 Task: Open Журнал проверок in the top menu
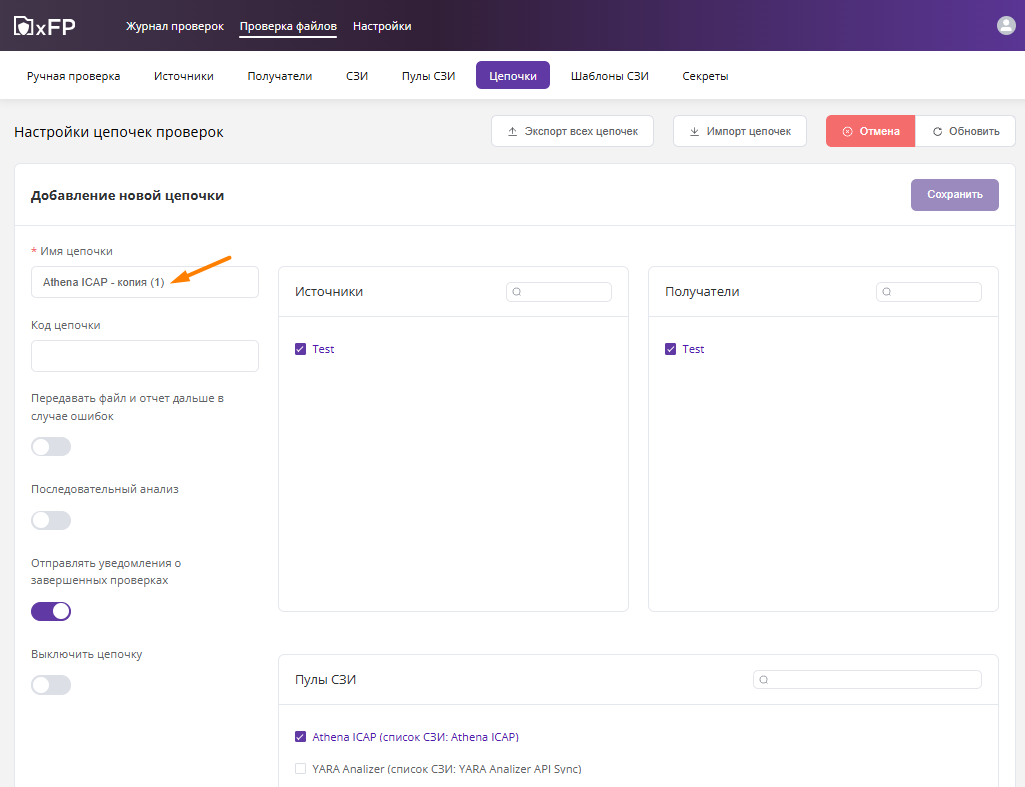[175, 26]
